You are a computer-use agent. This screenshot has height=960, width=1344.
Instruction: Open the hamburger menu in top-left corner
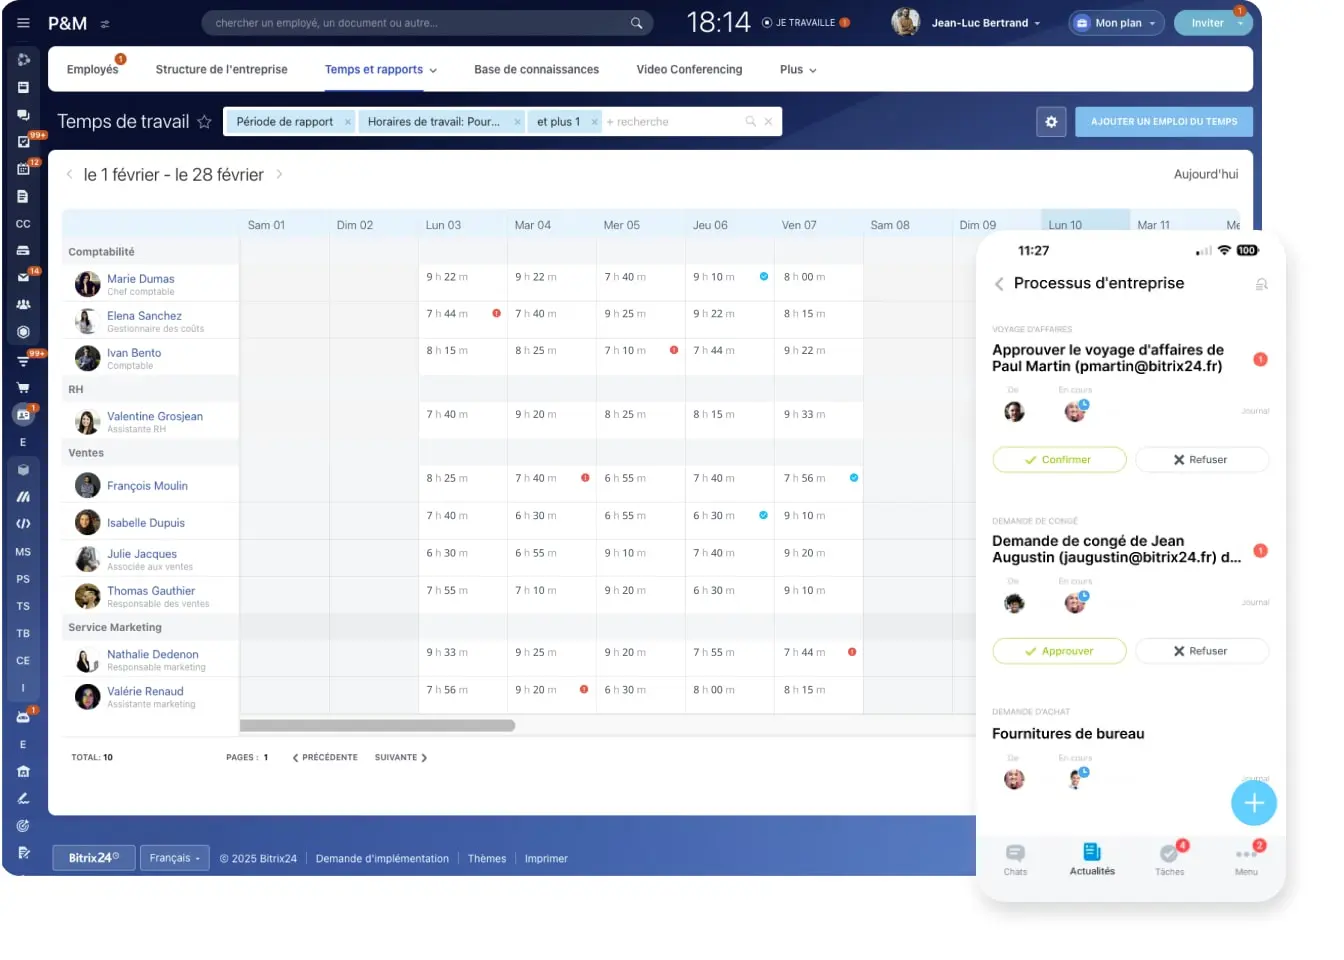pyautogui.click(x=23, y=23)
